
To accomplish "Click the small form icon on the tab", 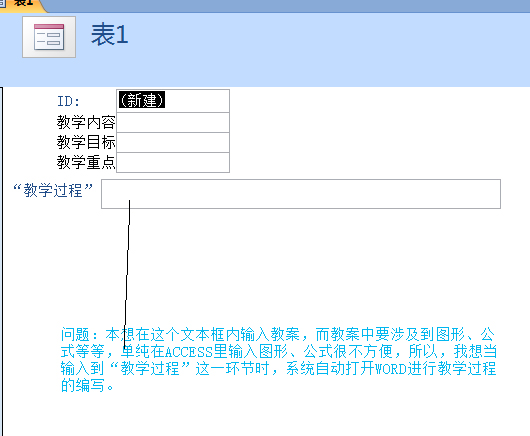I will [x=3, y=3].
